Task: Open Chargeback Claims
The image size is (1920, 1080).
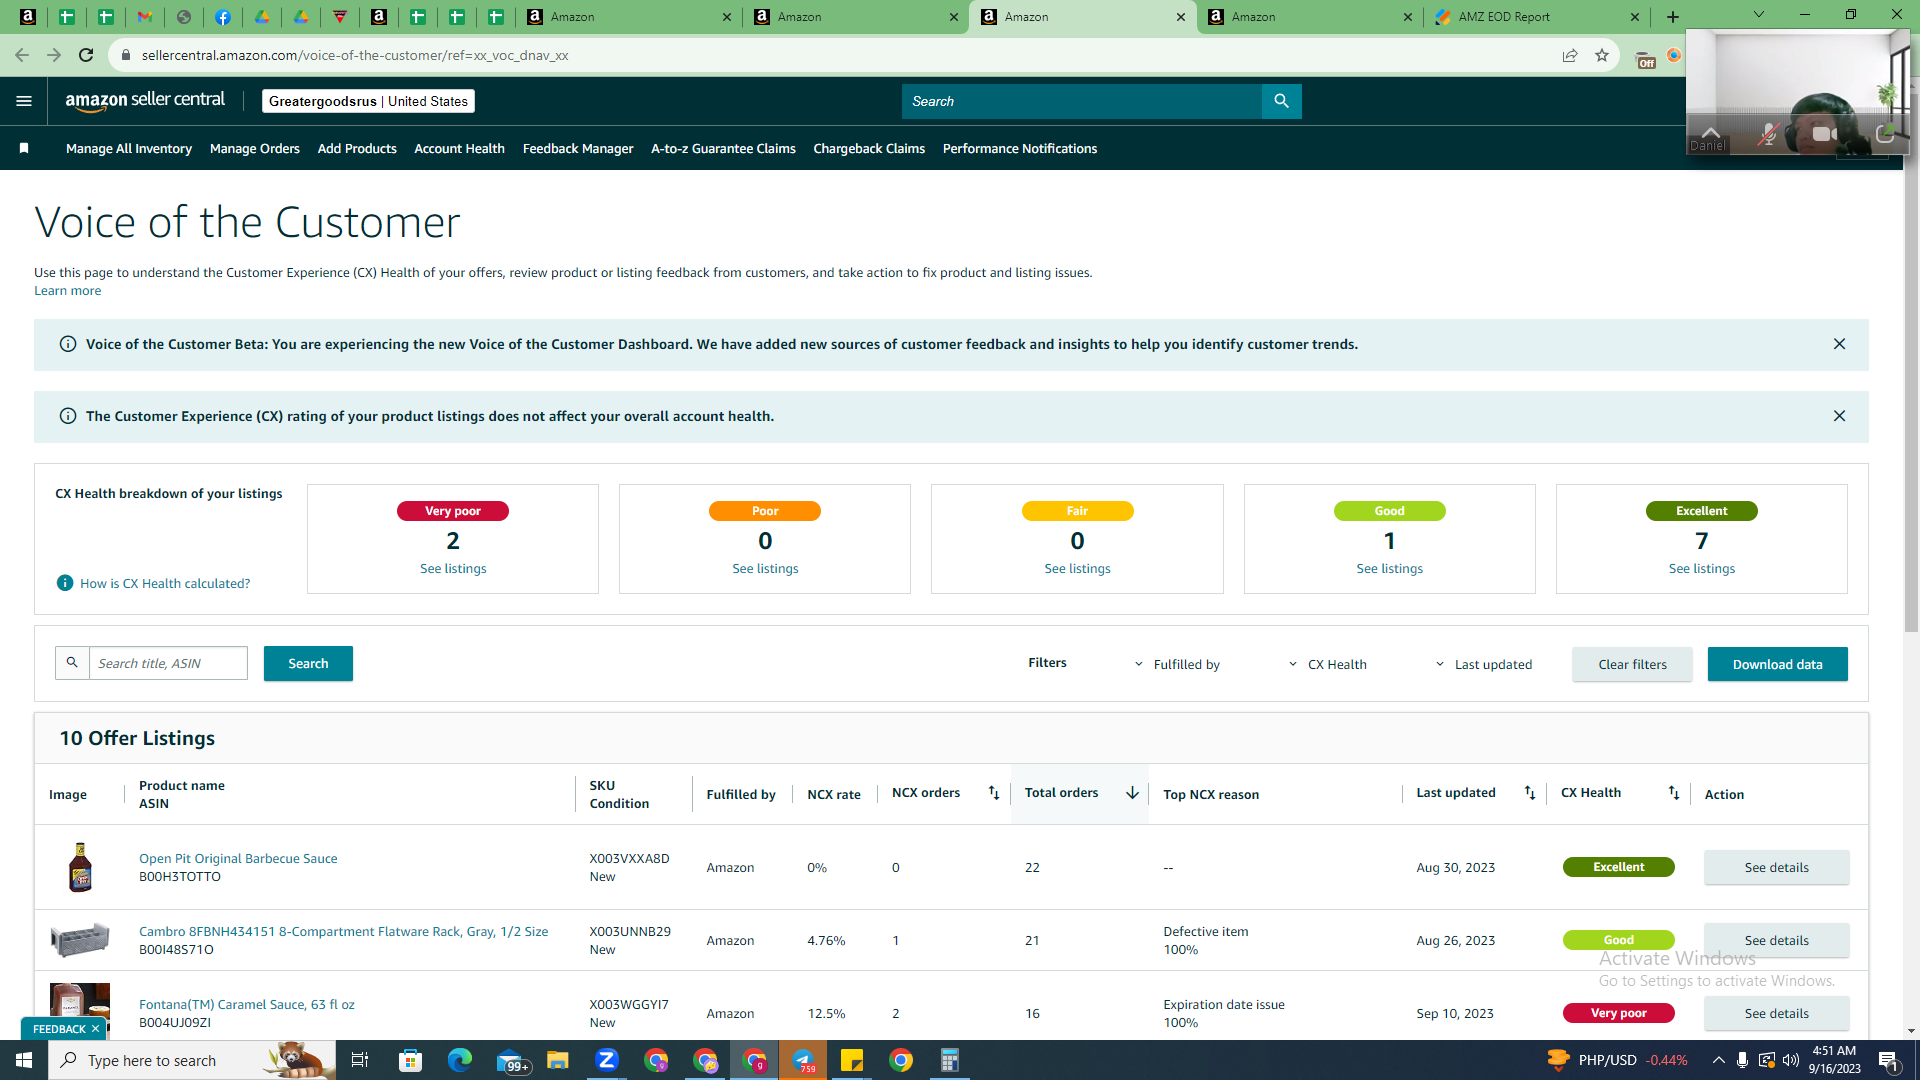Action: [x=869, y=148]
